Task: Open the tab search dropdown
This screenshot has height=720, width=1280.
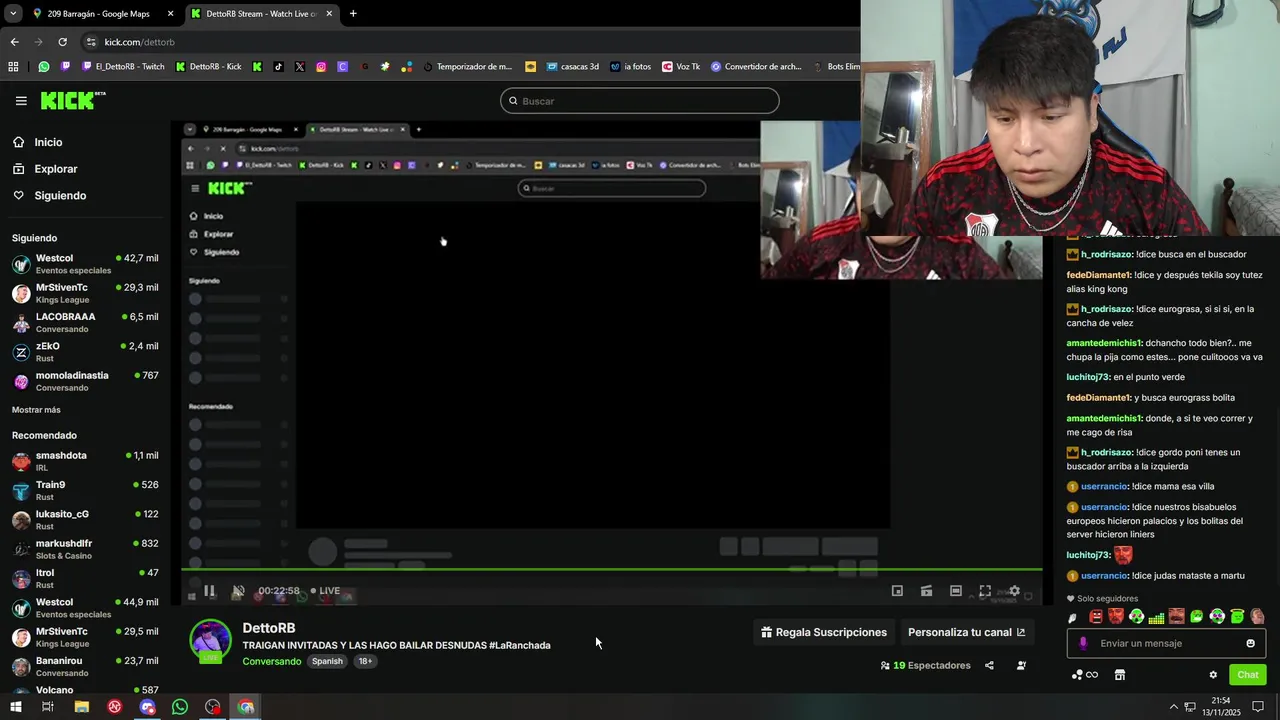Action: (13, 14)
